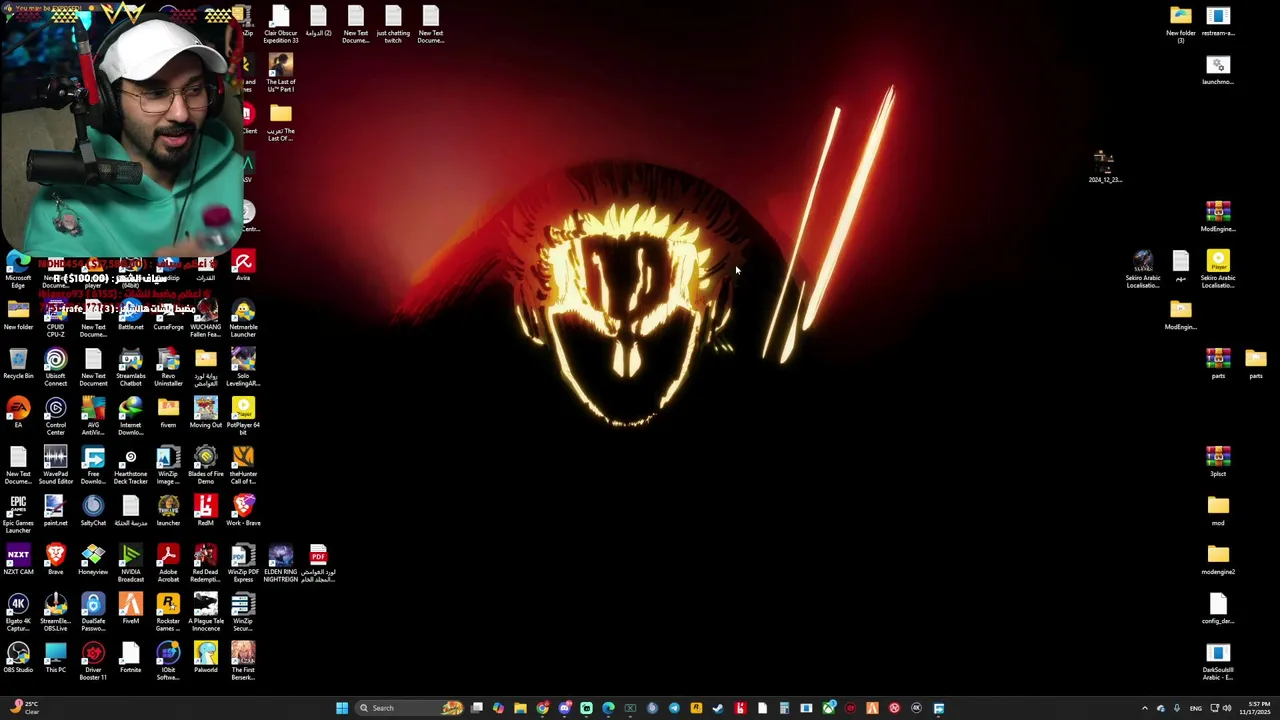1280x720 pixels.
Task: Open Blades of Fire Demo shortcut
Action: click(x=206, y=465)
